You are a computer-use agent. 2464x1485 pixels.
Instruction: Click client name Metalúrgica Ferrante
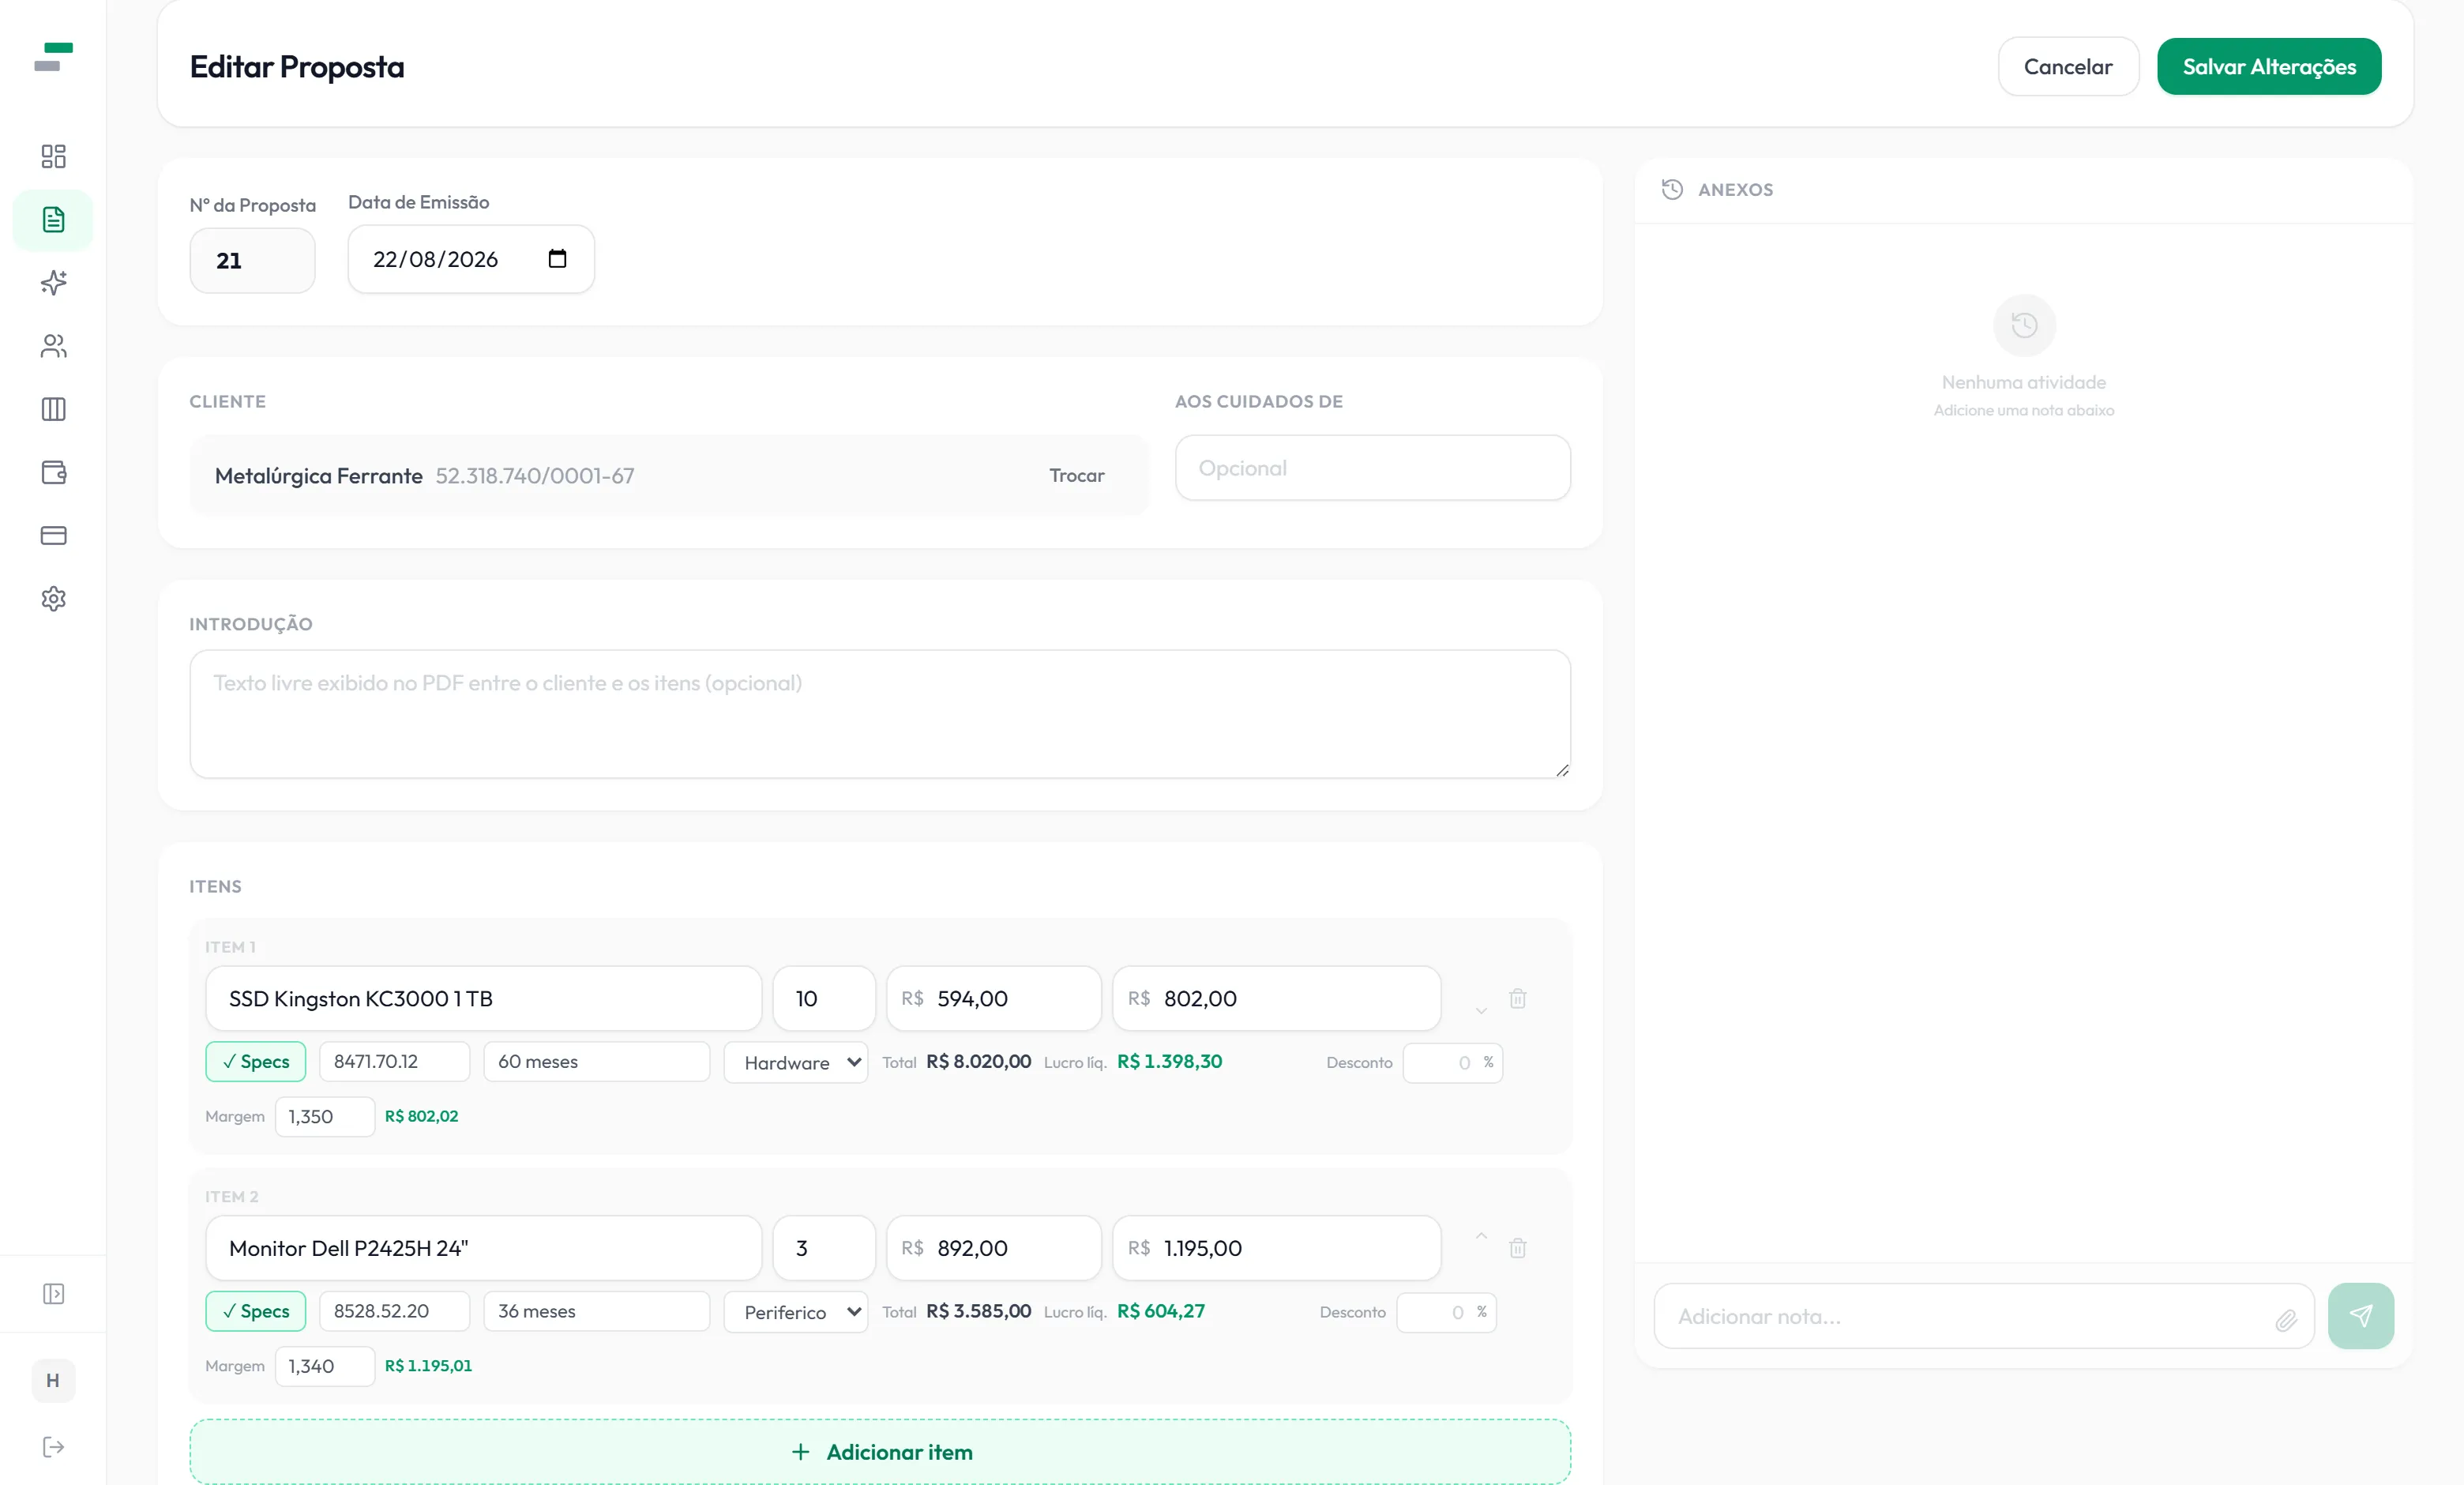319,476
